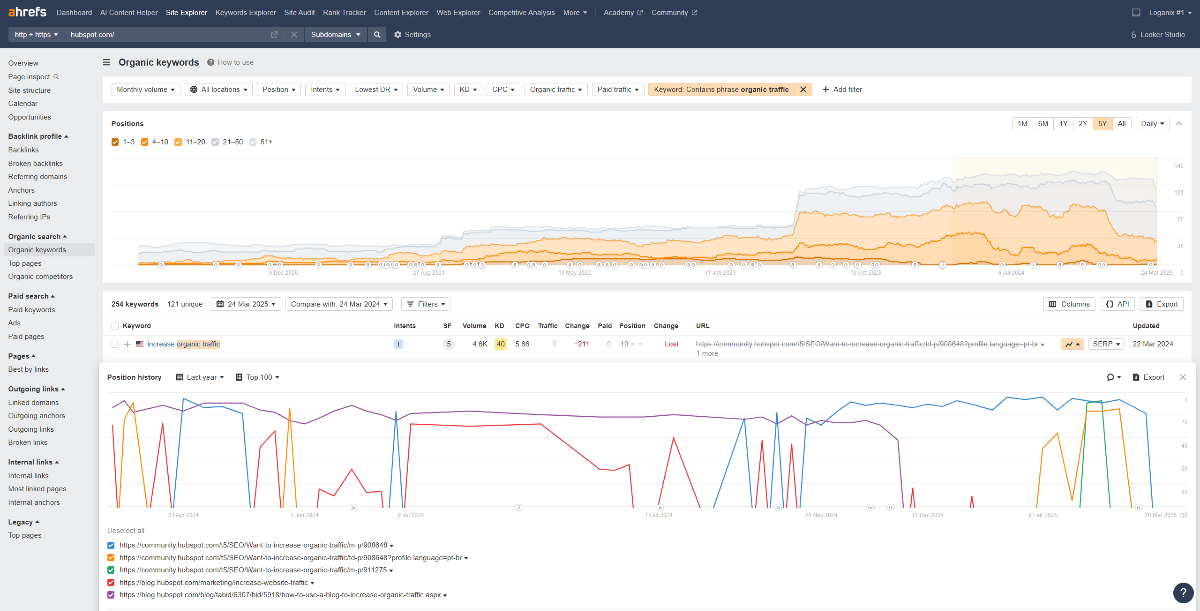Click Add filter plus button
The width and height of the screenshot is (1200, 611).
click(842, 89)
